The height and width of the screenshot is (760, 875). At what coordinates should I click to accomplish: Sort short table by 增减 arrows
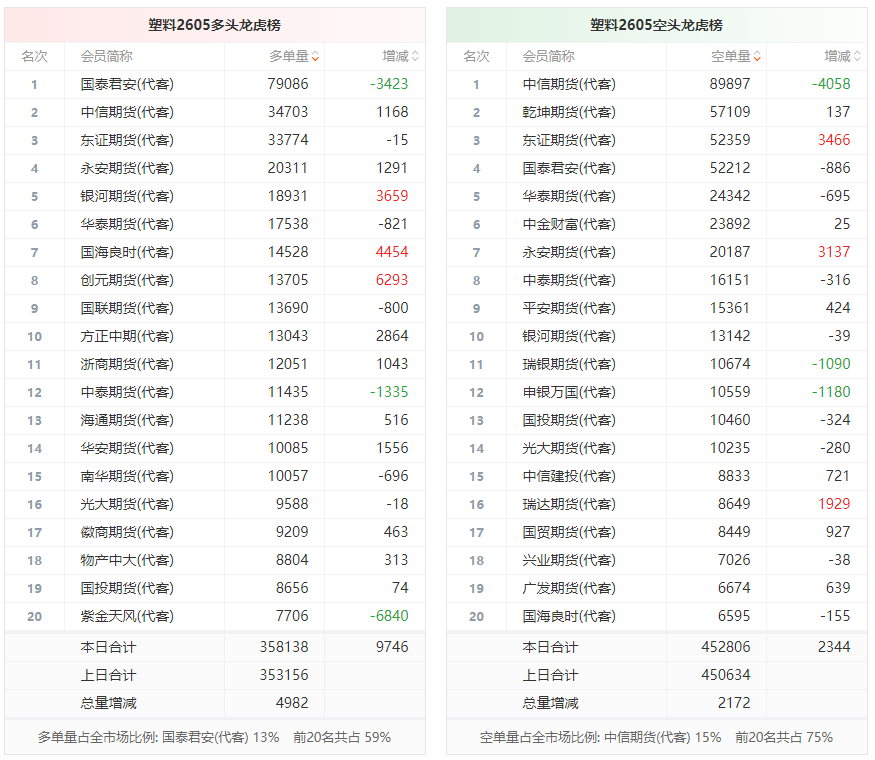(x=857, y=56)
